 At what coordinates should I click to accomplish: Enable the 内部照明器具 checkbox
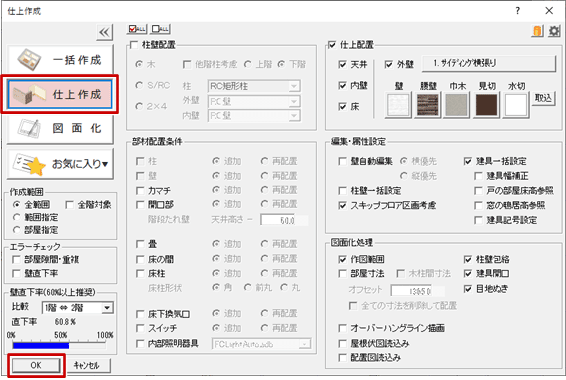140,344
